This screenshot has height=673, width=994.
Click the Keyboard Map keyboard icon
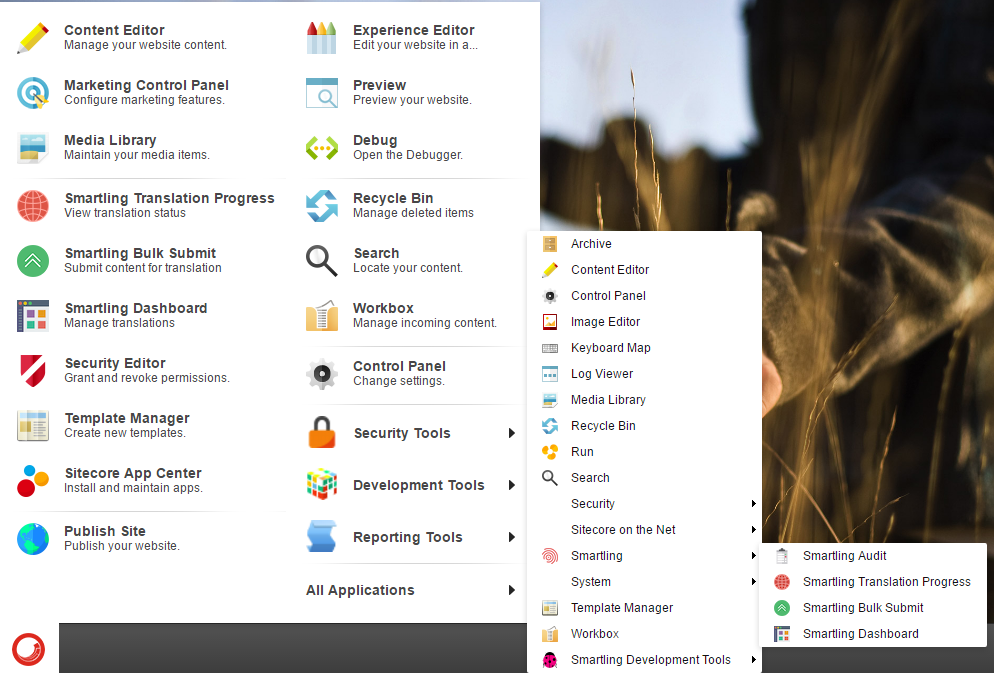pos(550,348)
